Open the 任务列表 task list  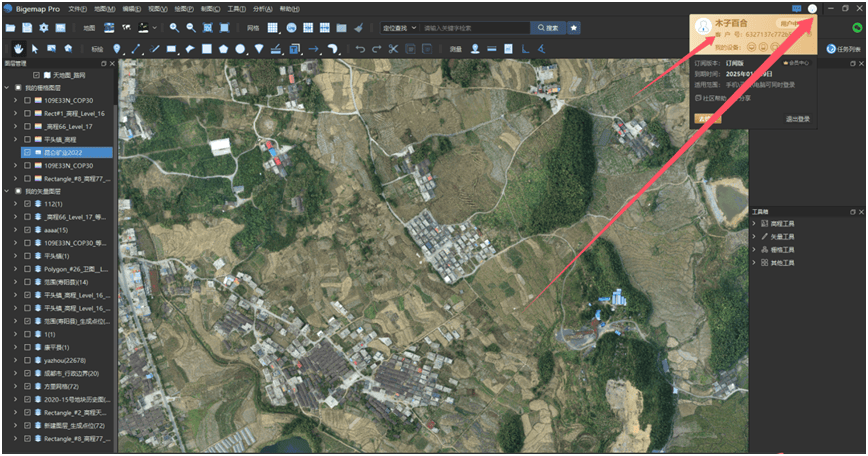[x=844, y=49]
